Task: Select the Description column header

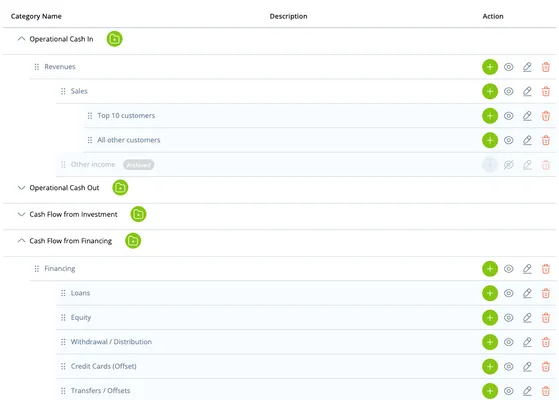Action: pyautogui.click(x=288, y=16)
